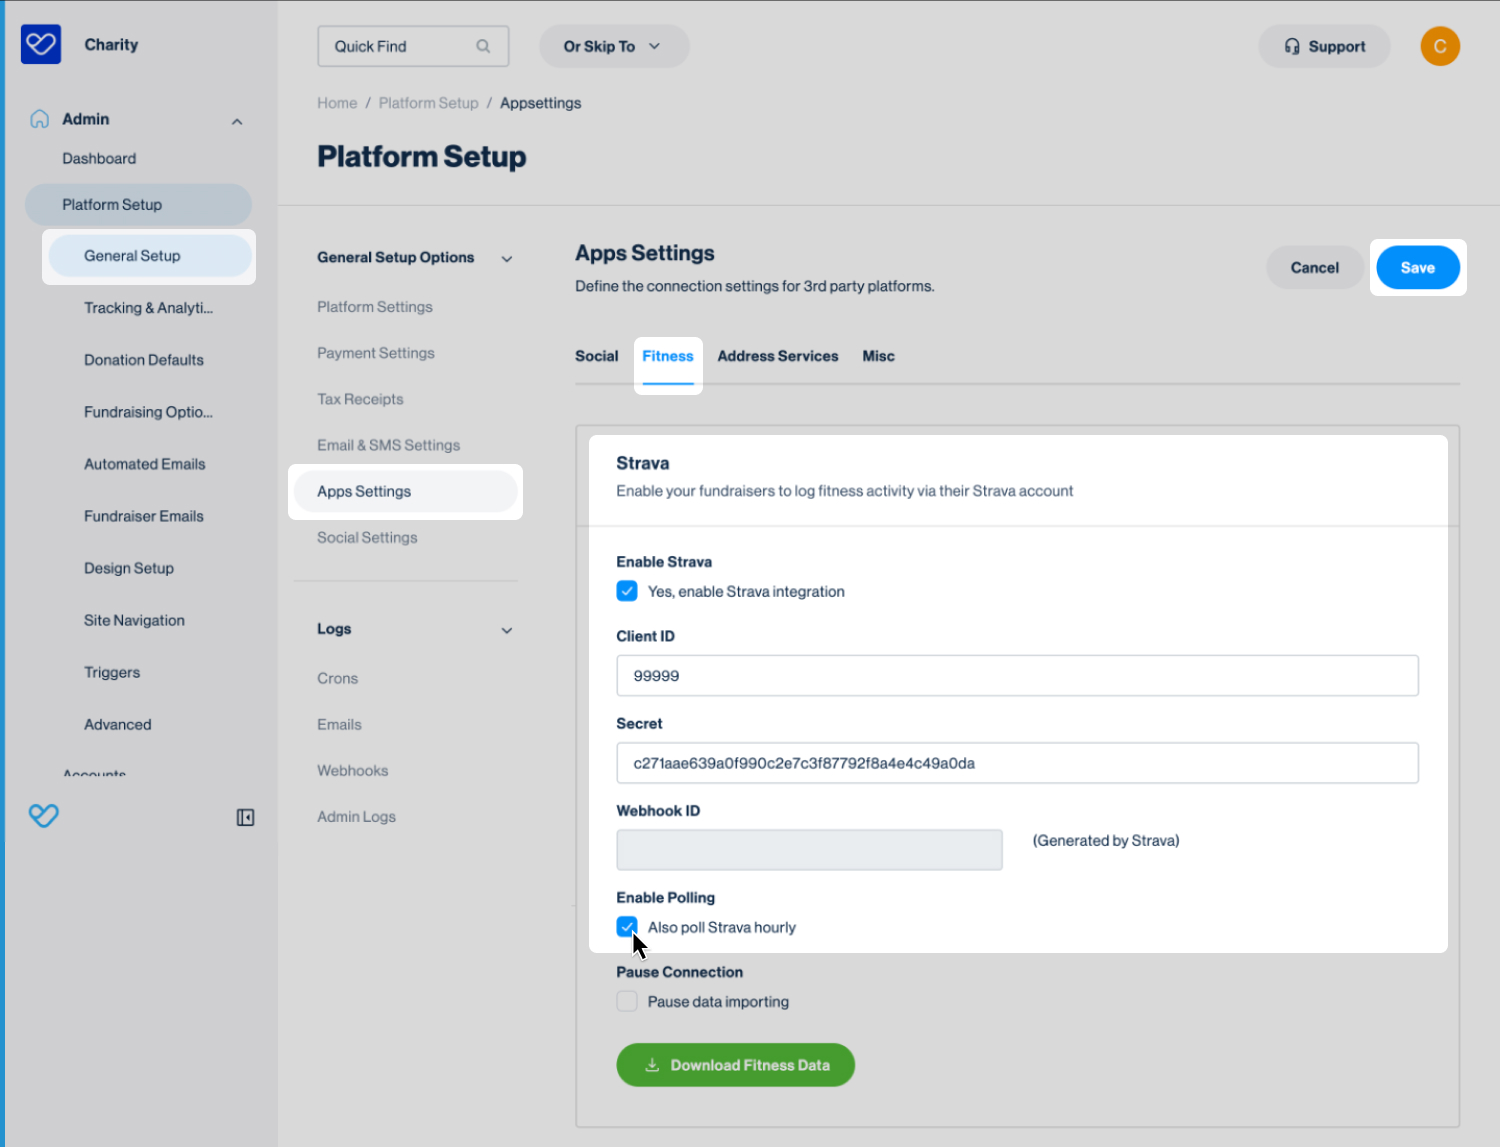Open Fundraising Options sidebar item
Image resolution: width=1500 pixels, height=1147 pixels.
click(x=148, y=412)
